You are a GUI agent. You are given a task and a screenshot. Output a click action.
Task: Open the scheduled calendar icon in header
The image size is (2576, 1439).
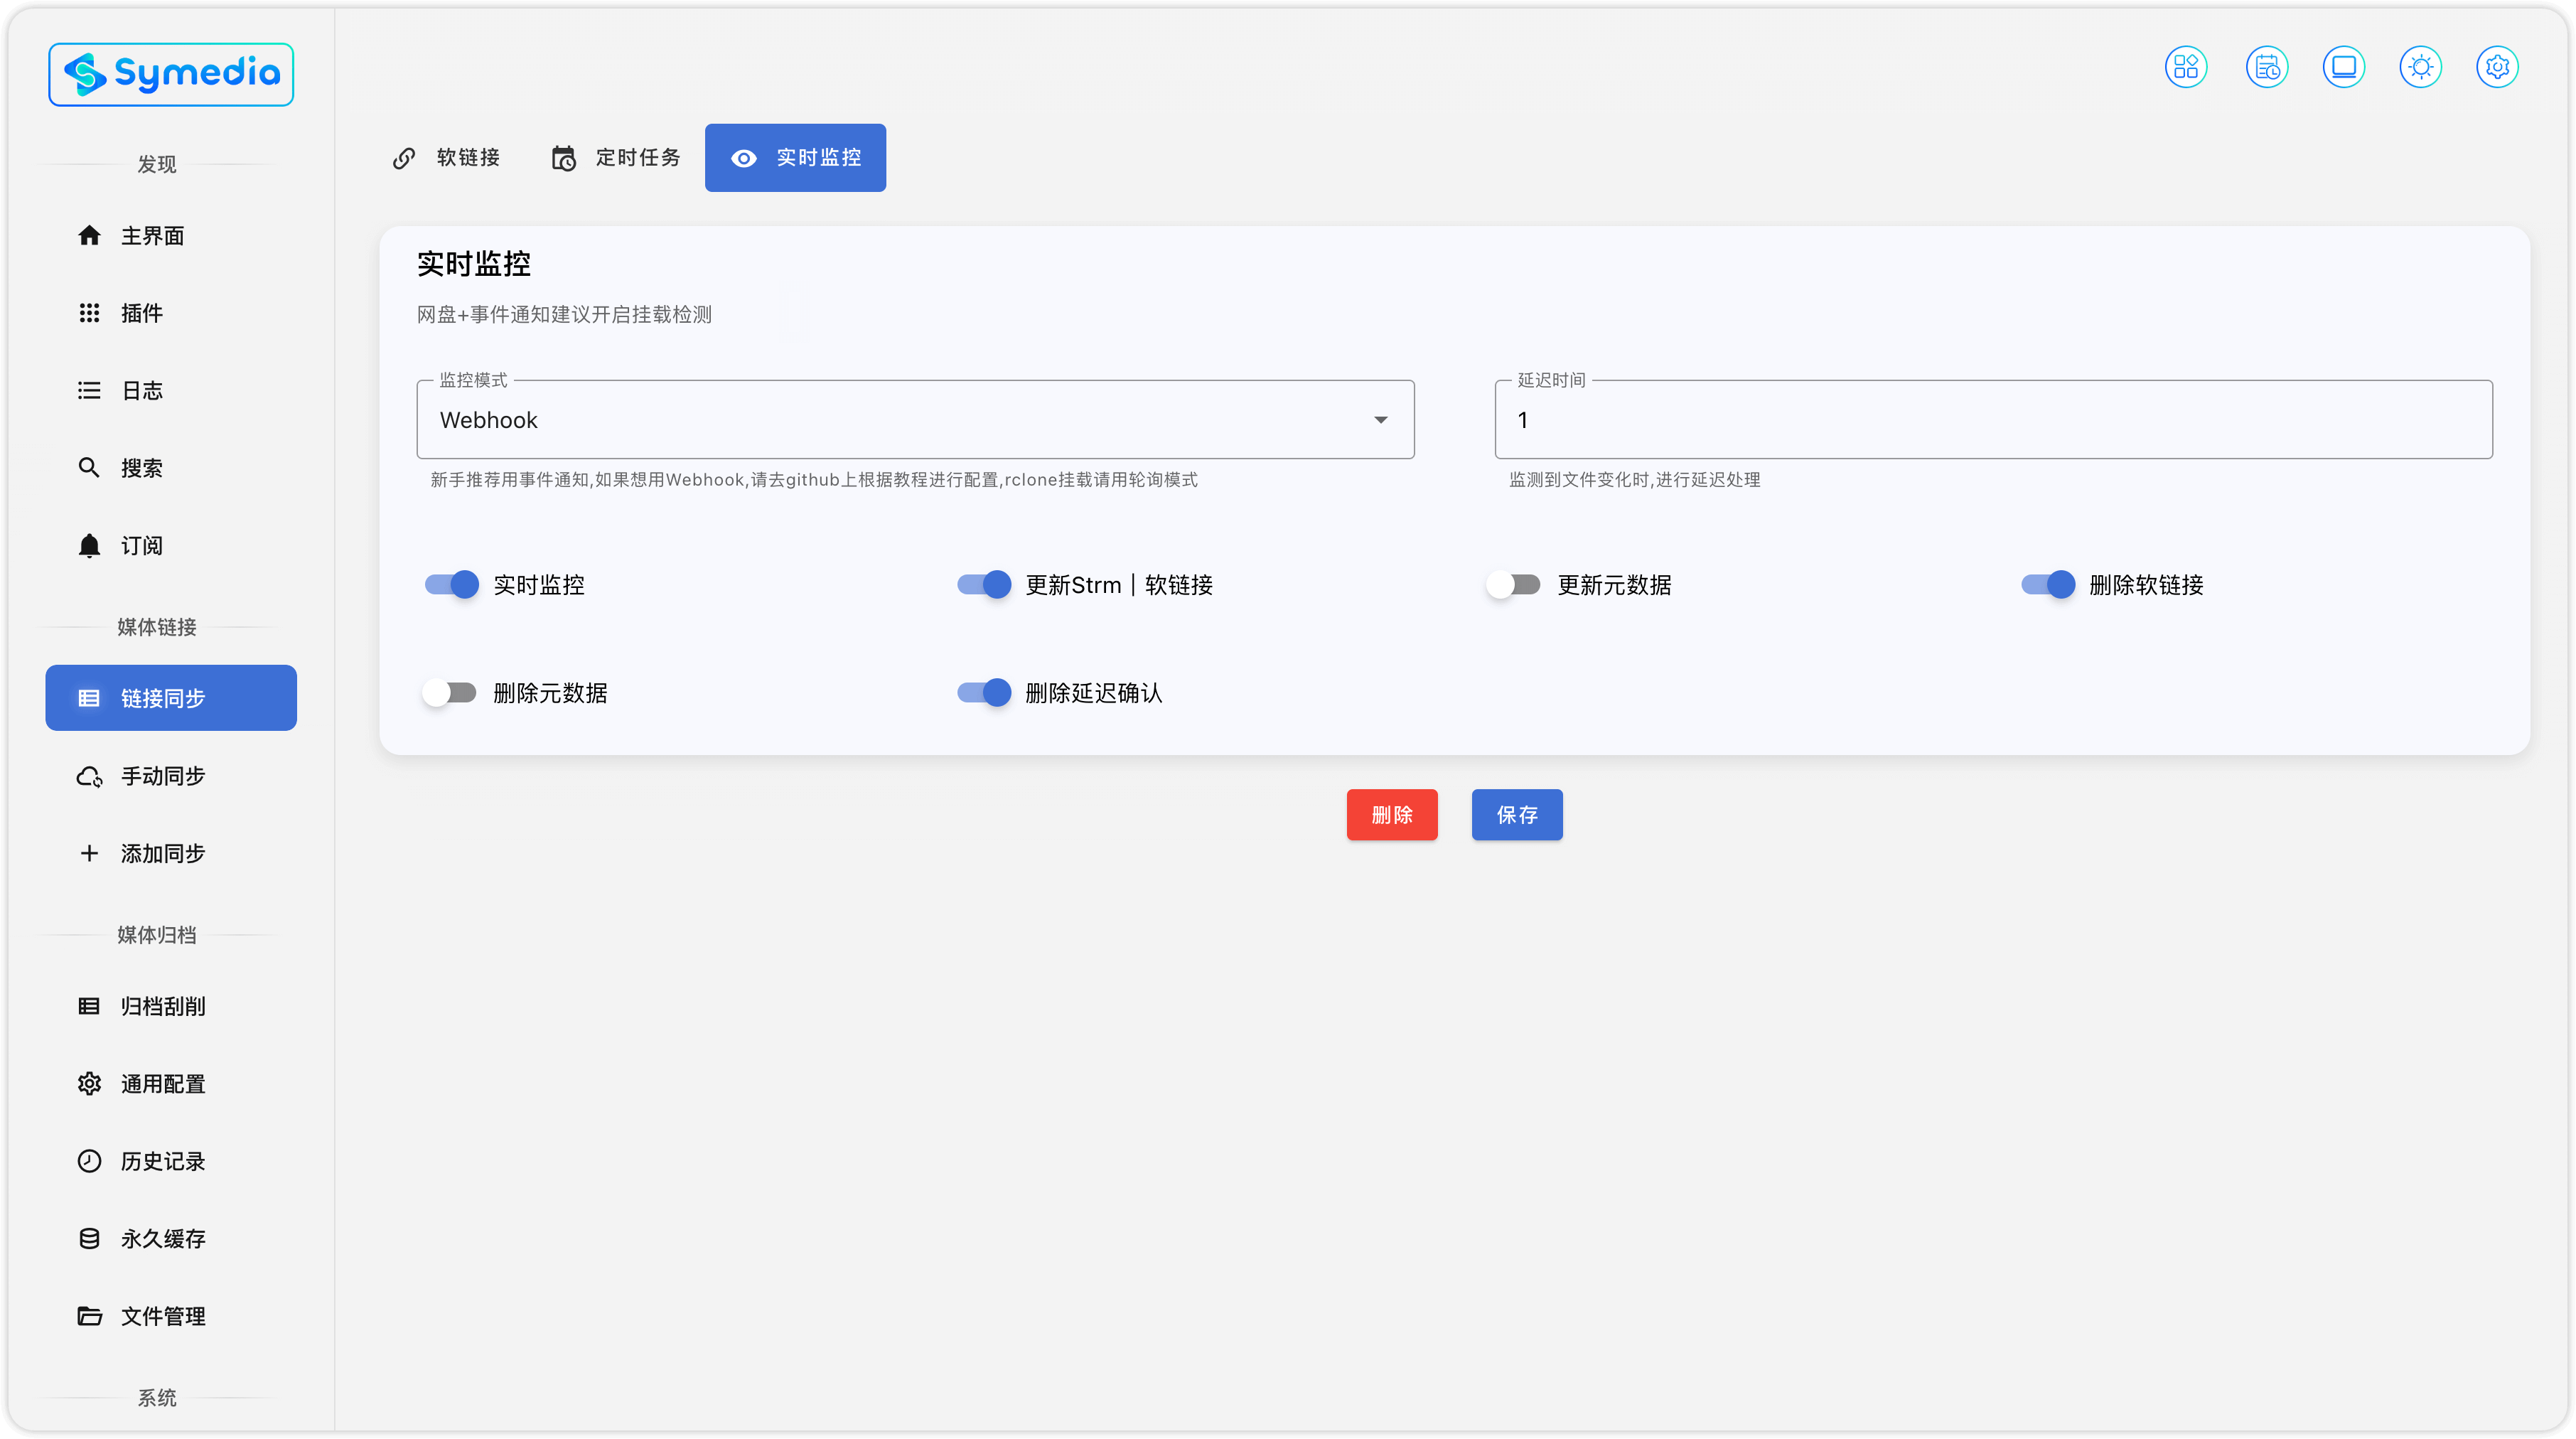[x=2267, y=67]
